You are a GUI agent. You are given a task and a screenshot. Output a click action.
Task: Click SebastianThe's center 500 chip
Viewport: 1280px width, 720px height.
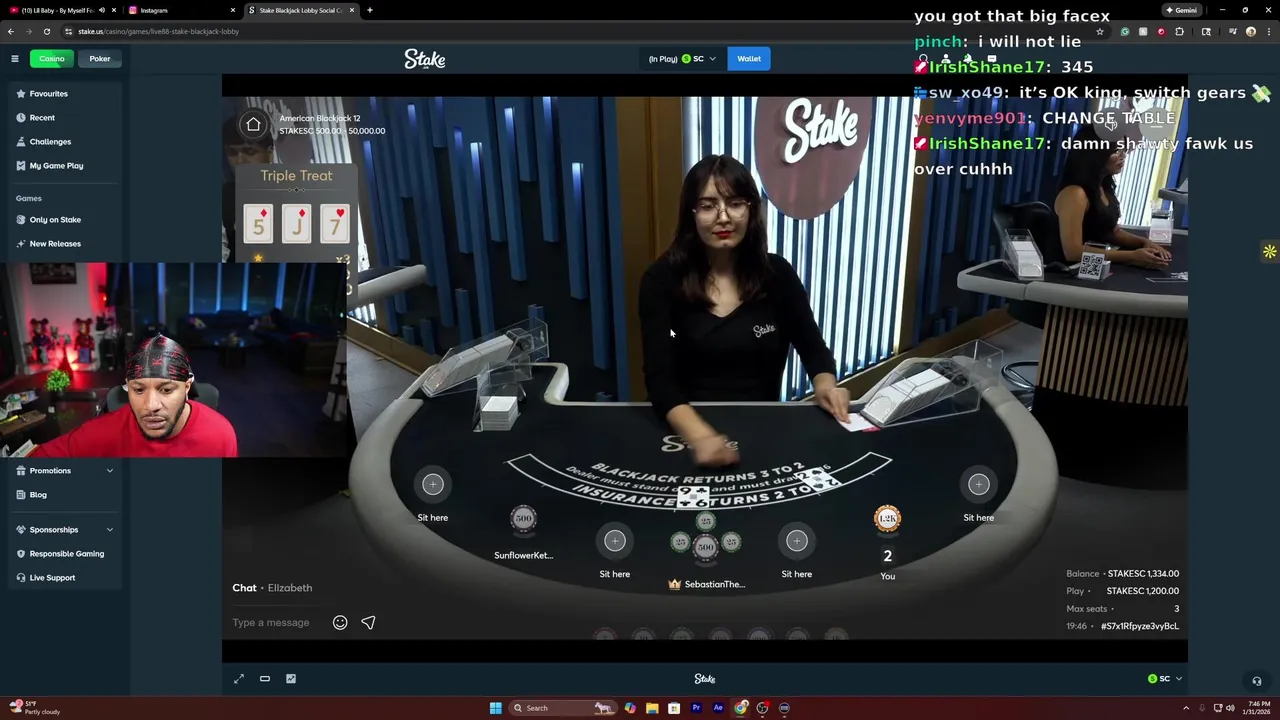[x=705, y=546]
